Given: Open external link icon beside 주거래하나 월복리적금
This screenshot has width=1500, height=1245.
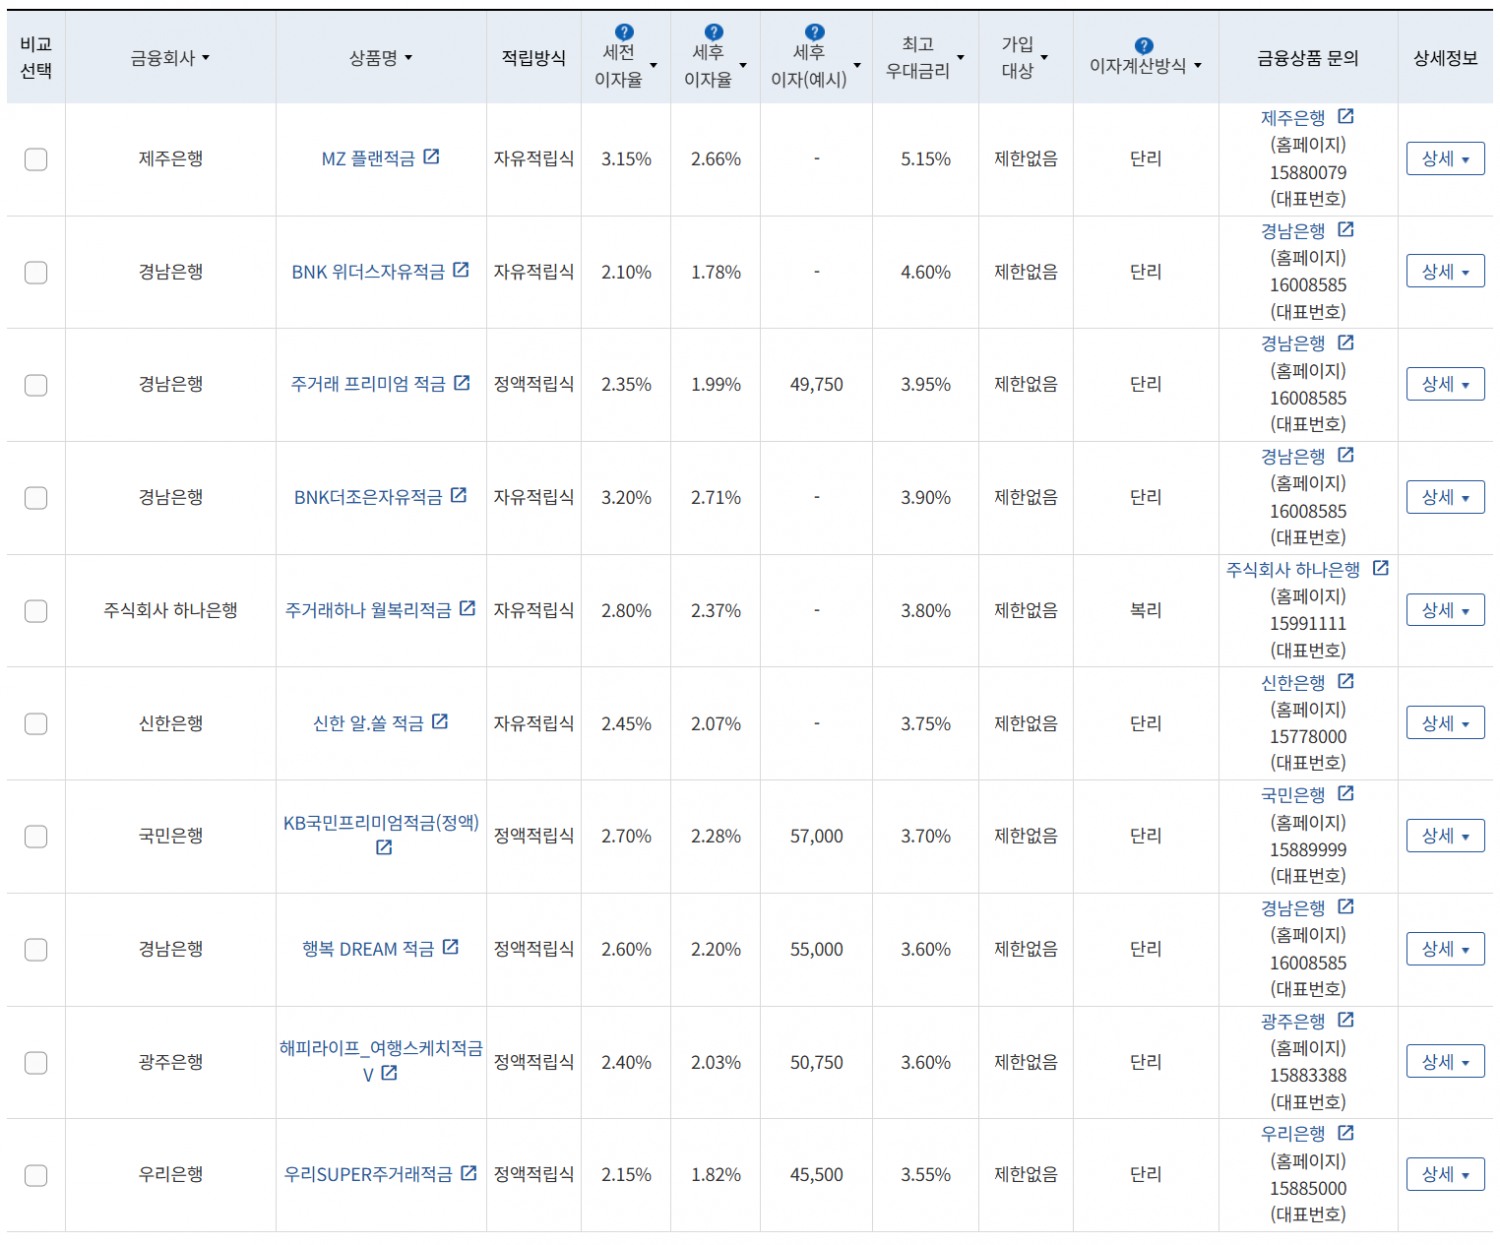Looking at the screenshot, I should click(x=468, y=609).
